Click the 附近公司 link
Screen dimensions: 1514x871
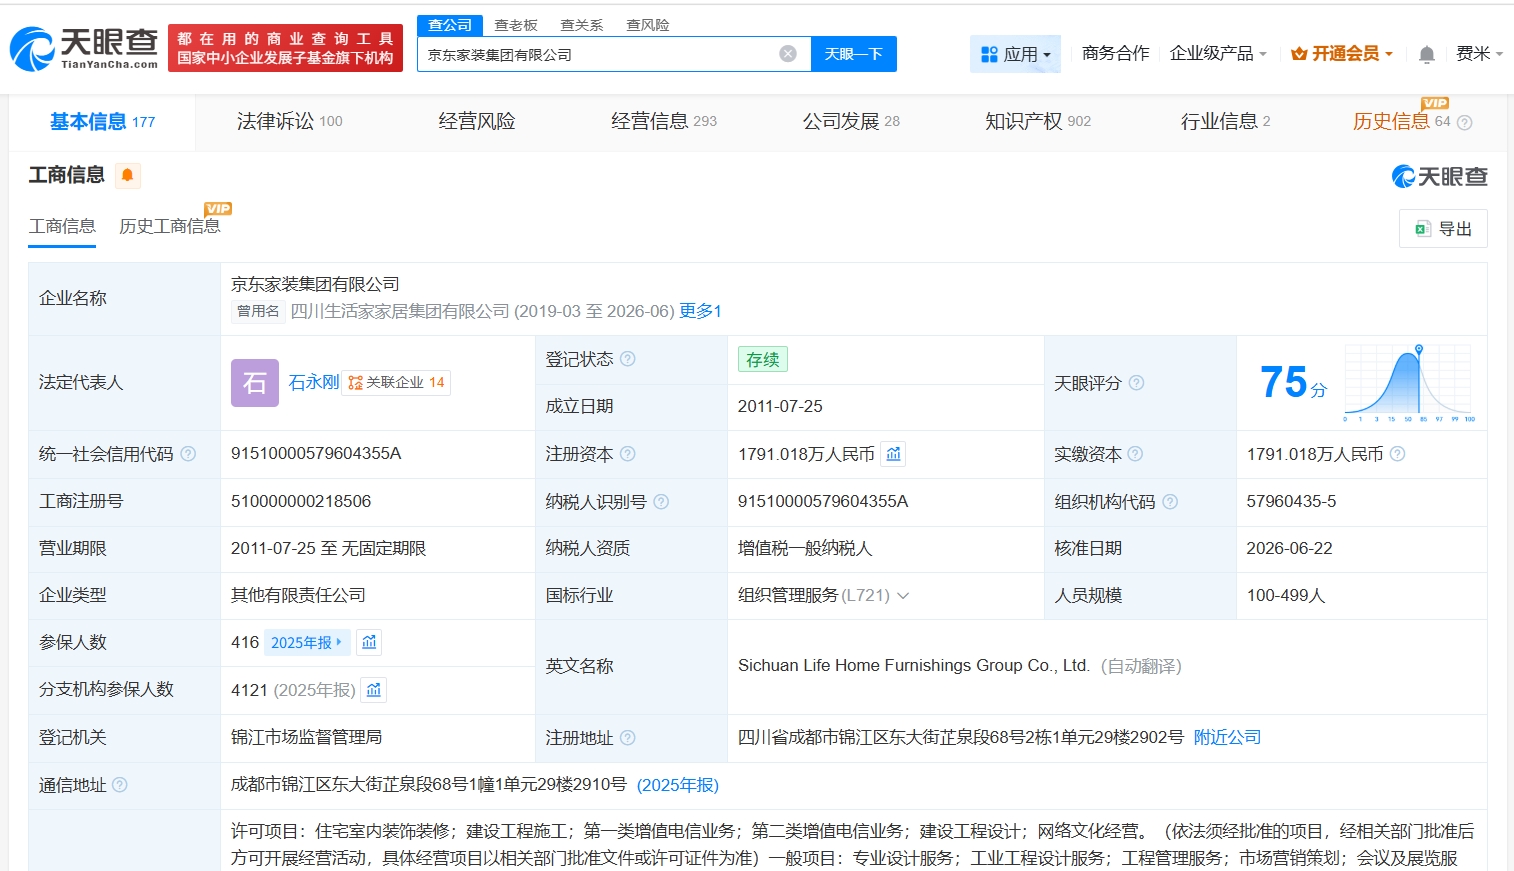click(x=1227, y=737)
